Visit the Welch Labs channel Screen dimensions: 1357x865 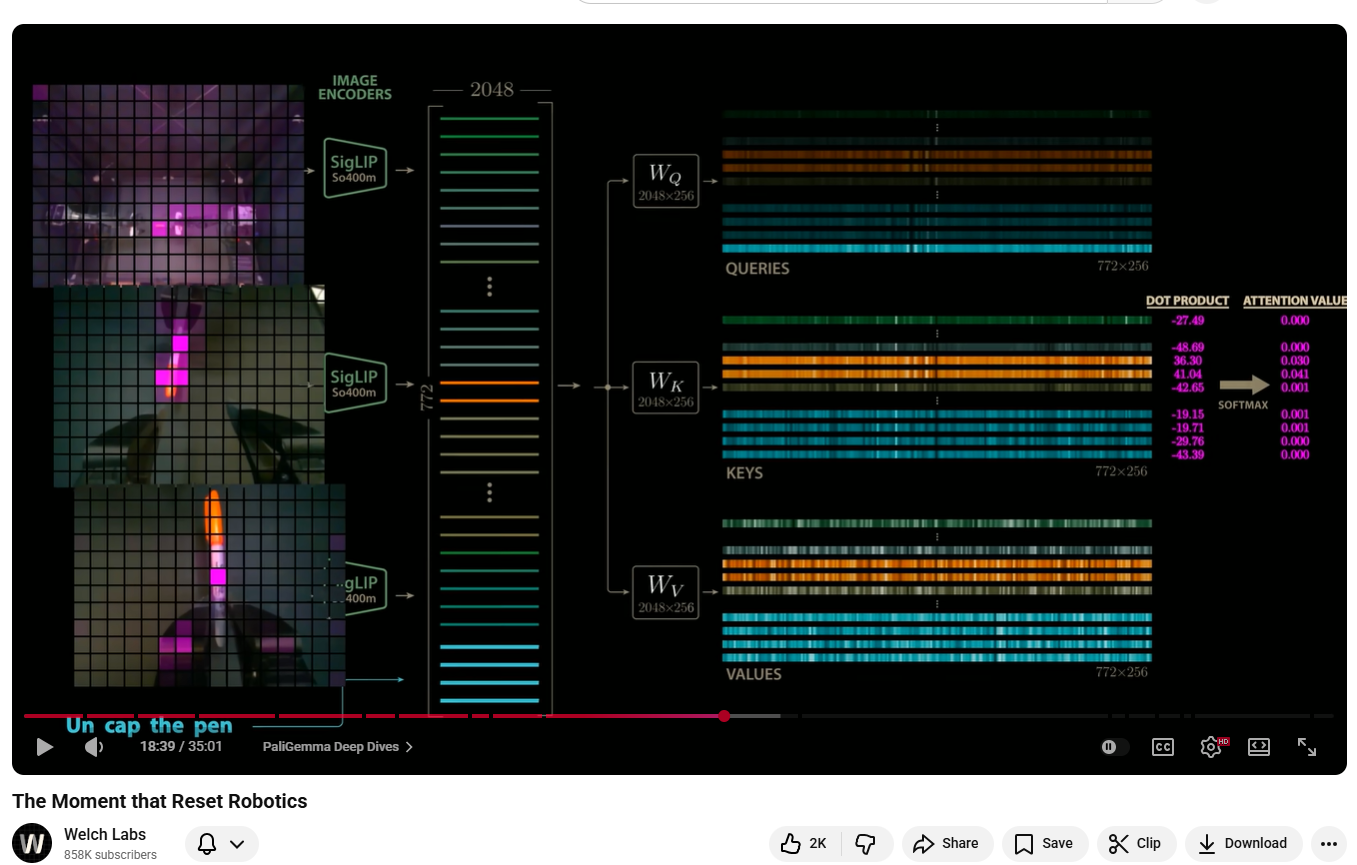point(104,834)
